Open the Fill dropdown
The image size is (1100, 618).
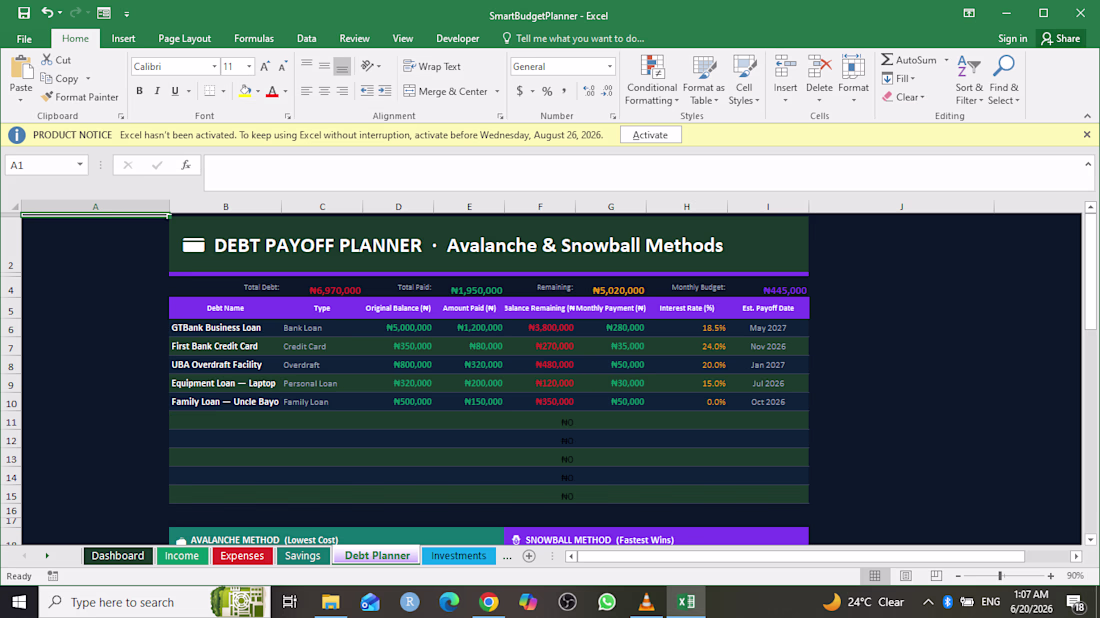898,79
